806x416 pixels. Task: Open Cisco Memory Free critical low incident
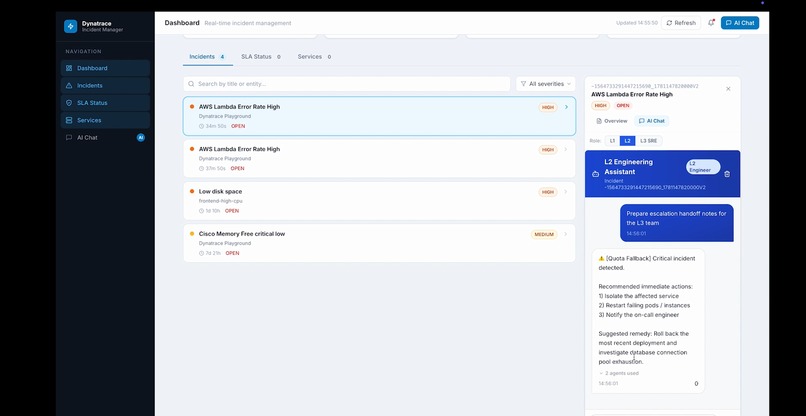[379, 243]
